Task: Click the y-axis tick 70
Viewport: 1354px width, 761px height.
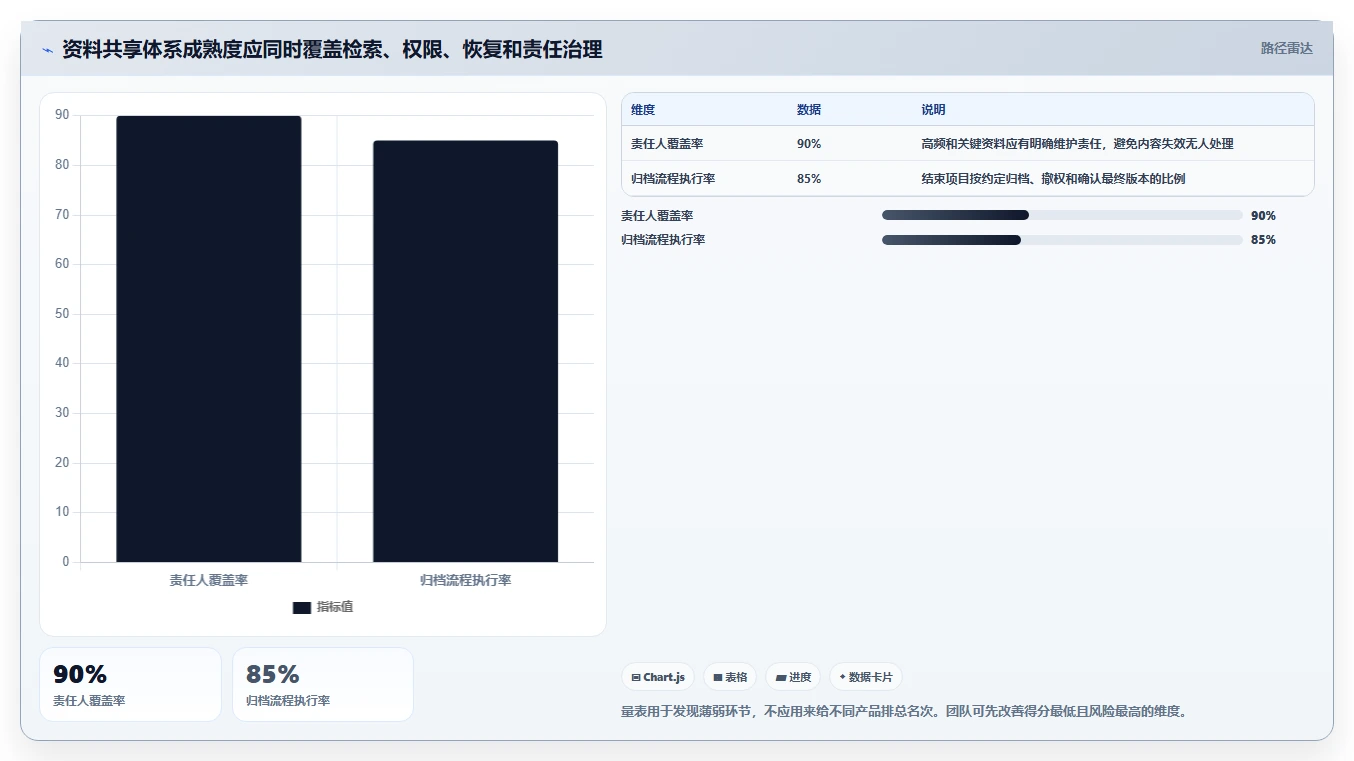Action: point(62,215)
